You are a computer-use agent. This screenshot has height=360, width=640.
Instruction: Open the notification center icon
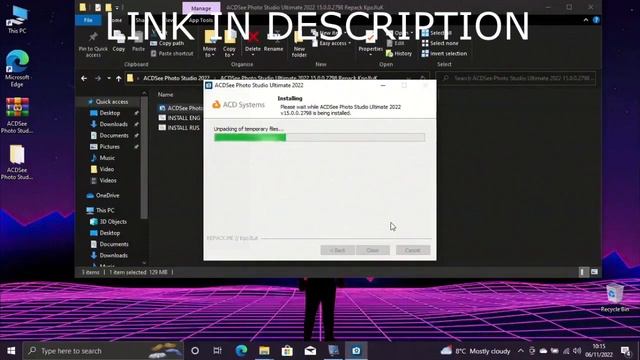(x=626, y=351)
